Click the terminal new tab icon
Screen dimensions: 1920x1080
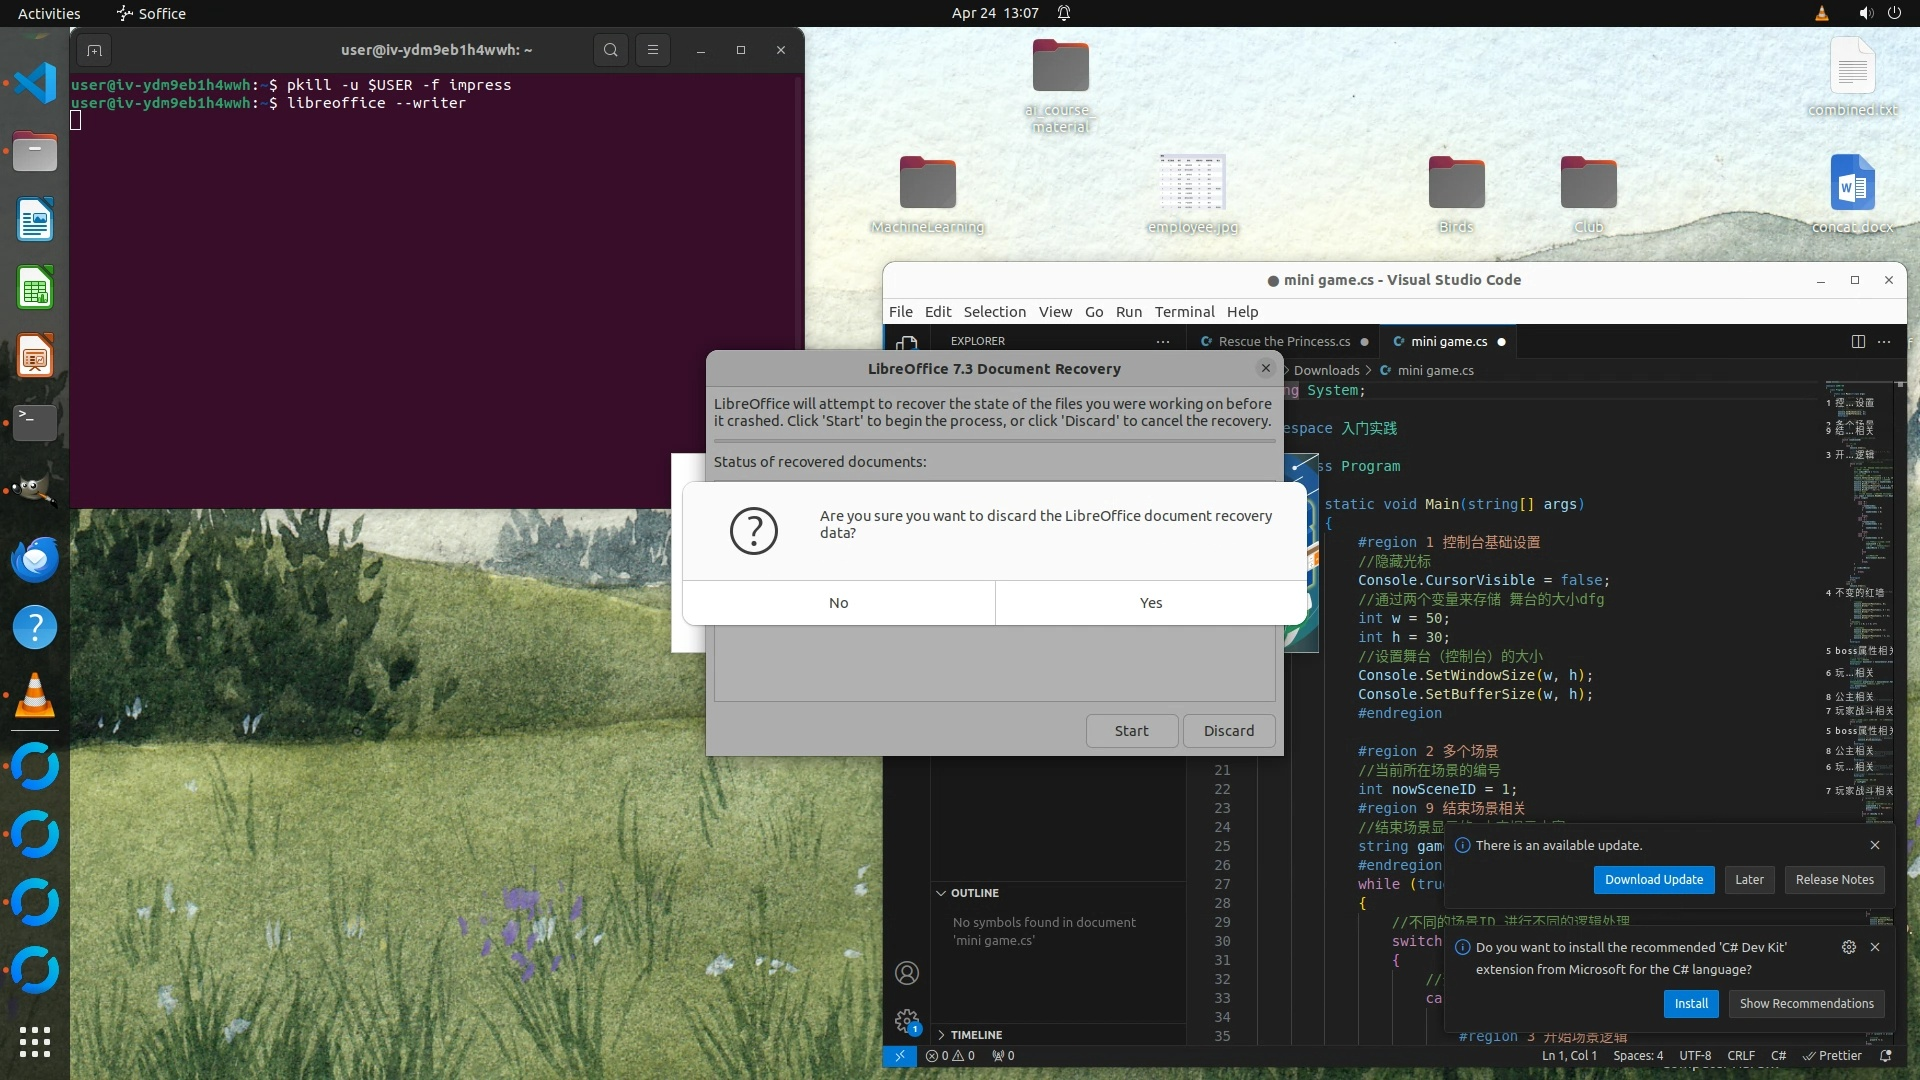point(94,50)
